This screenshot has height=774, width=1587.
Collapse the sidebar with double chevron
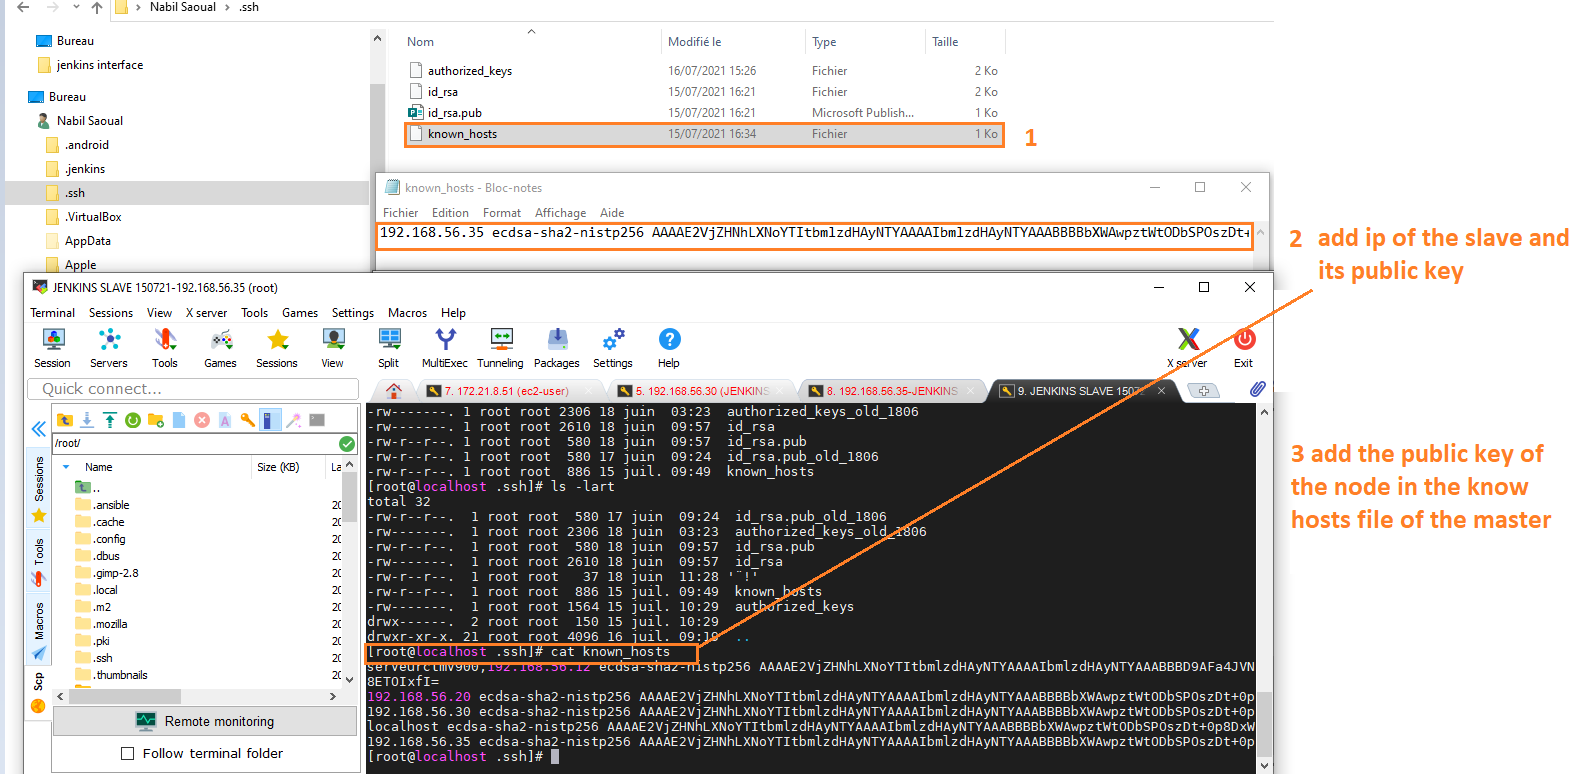pos(38,429)
